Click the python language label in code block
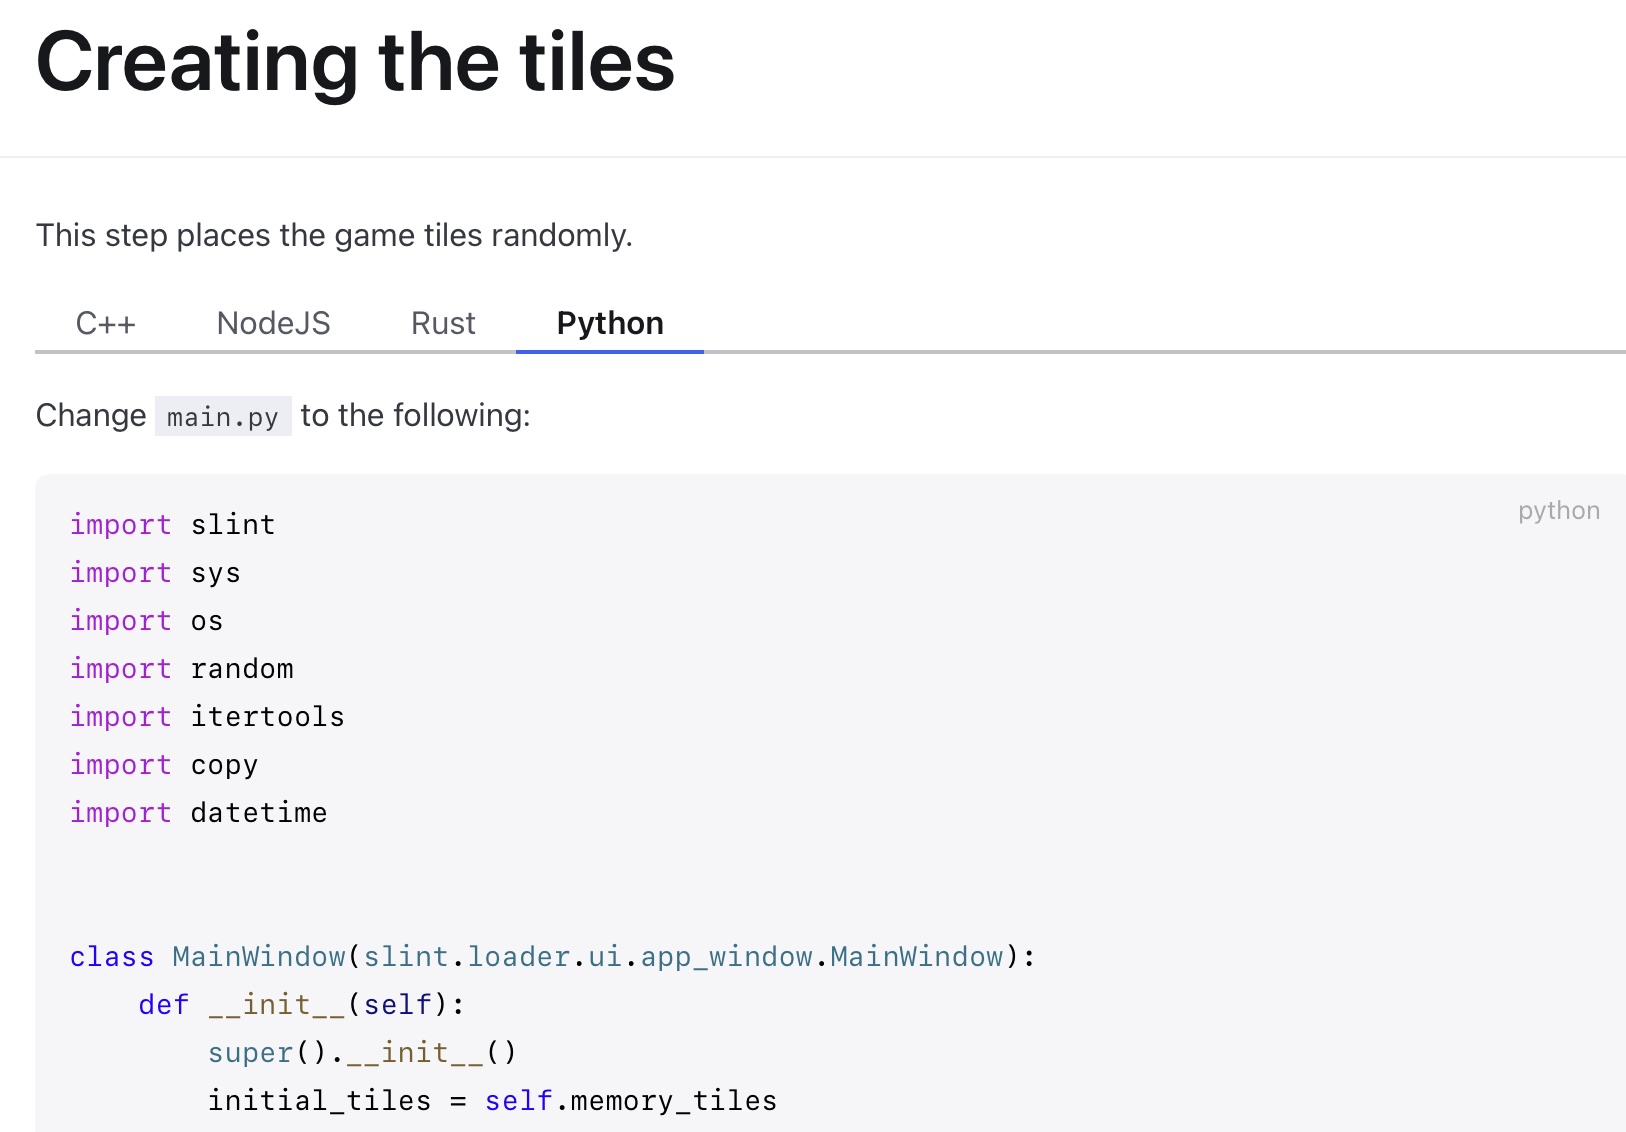Viewport: 1626px width, 1132px height. pos(1558,511)
